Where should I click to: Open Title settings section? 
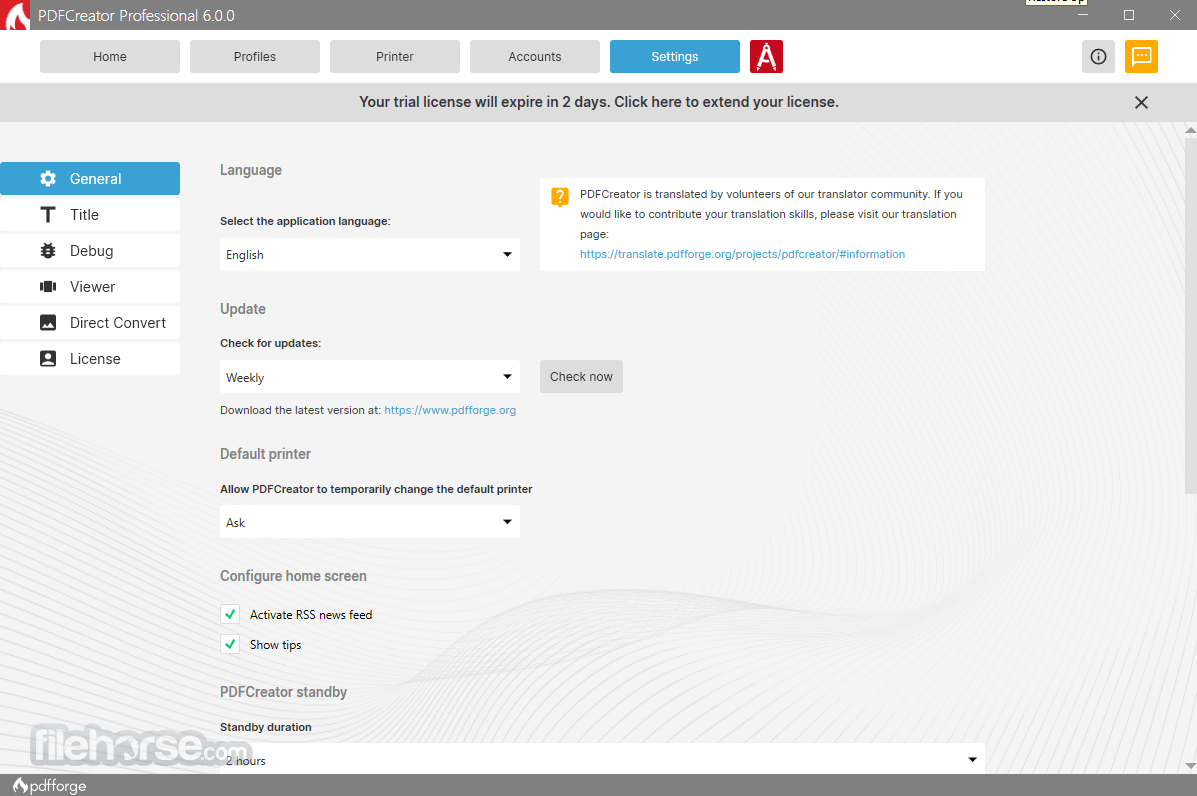[90, 214]
